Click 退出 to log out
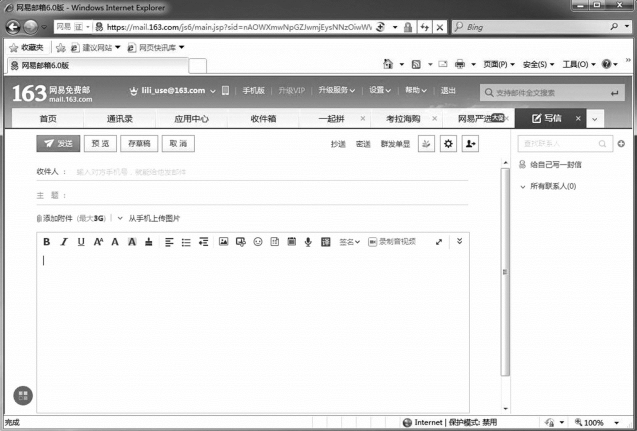 click(448, 91)
